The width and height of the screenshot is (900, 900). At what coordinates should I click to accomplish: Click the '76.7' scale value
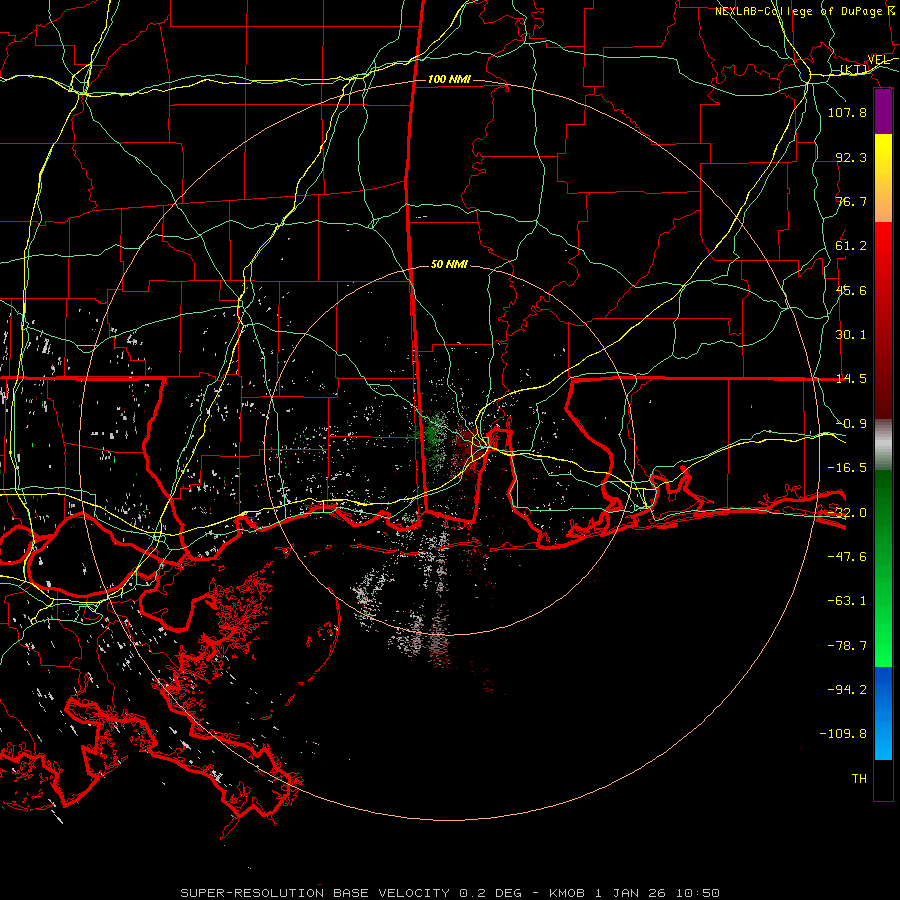851,201
